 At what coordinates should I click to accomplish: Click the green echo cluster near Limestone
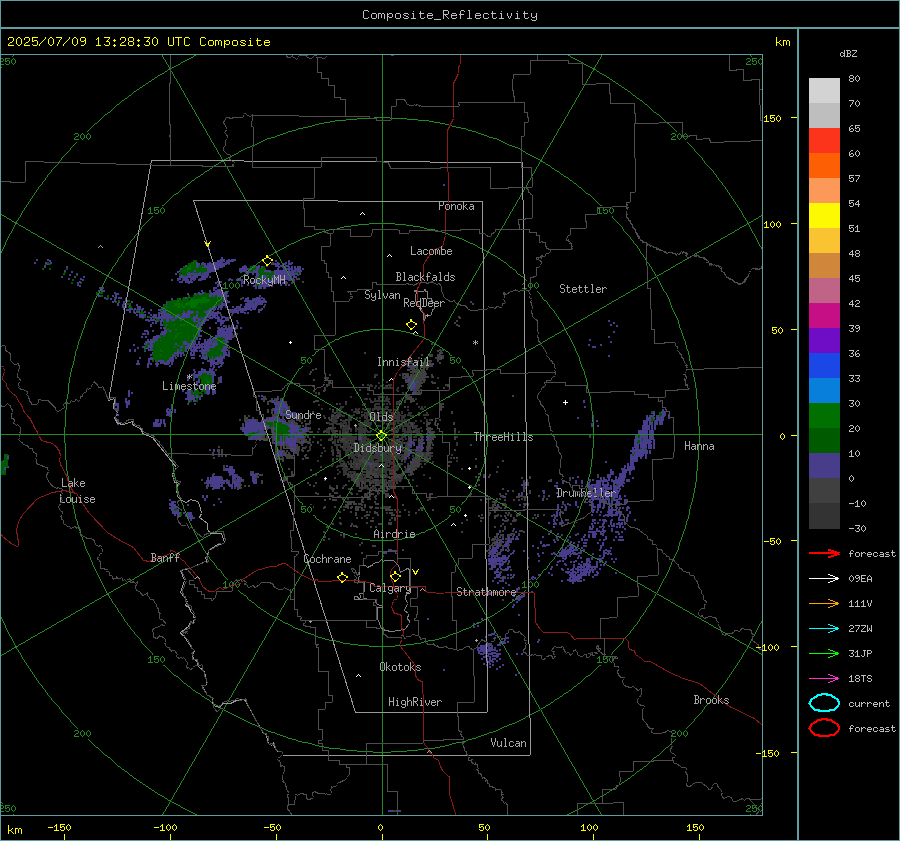pos(205,379)
